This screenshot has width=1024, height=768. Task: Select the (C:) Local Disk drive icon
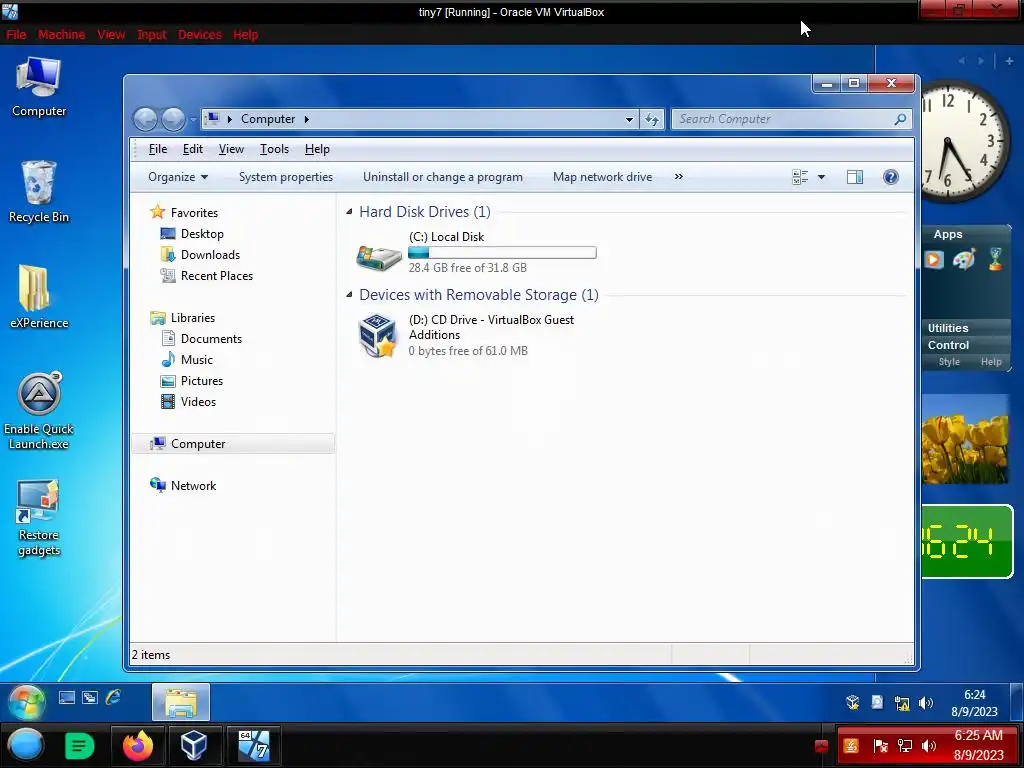(379, 257)
